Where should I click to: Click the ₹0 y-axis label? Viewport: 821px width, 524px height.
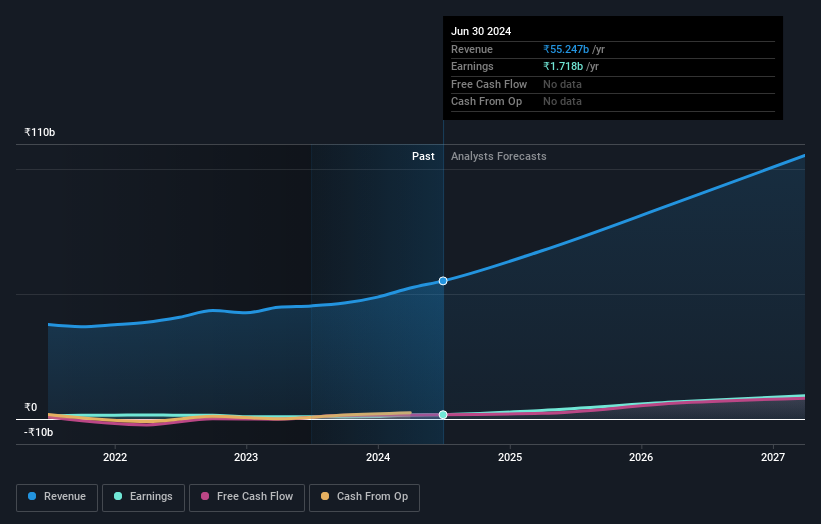(x=30, y=407)
